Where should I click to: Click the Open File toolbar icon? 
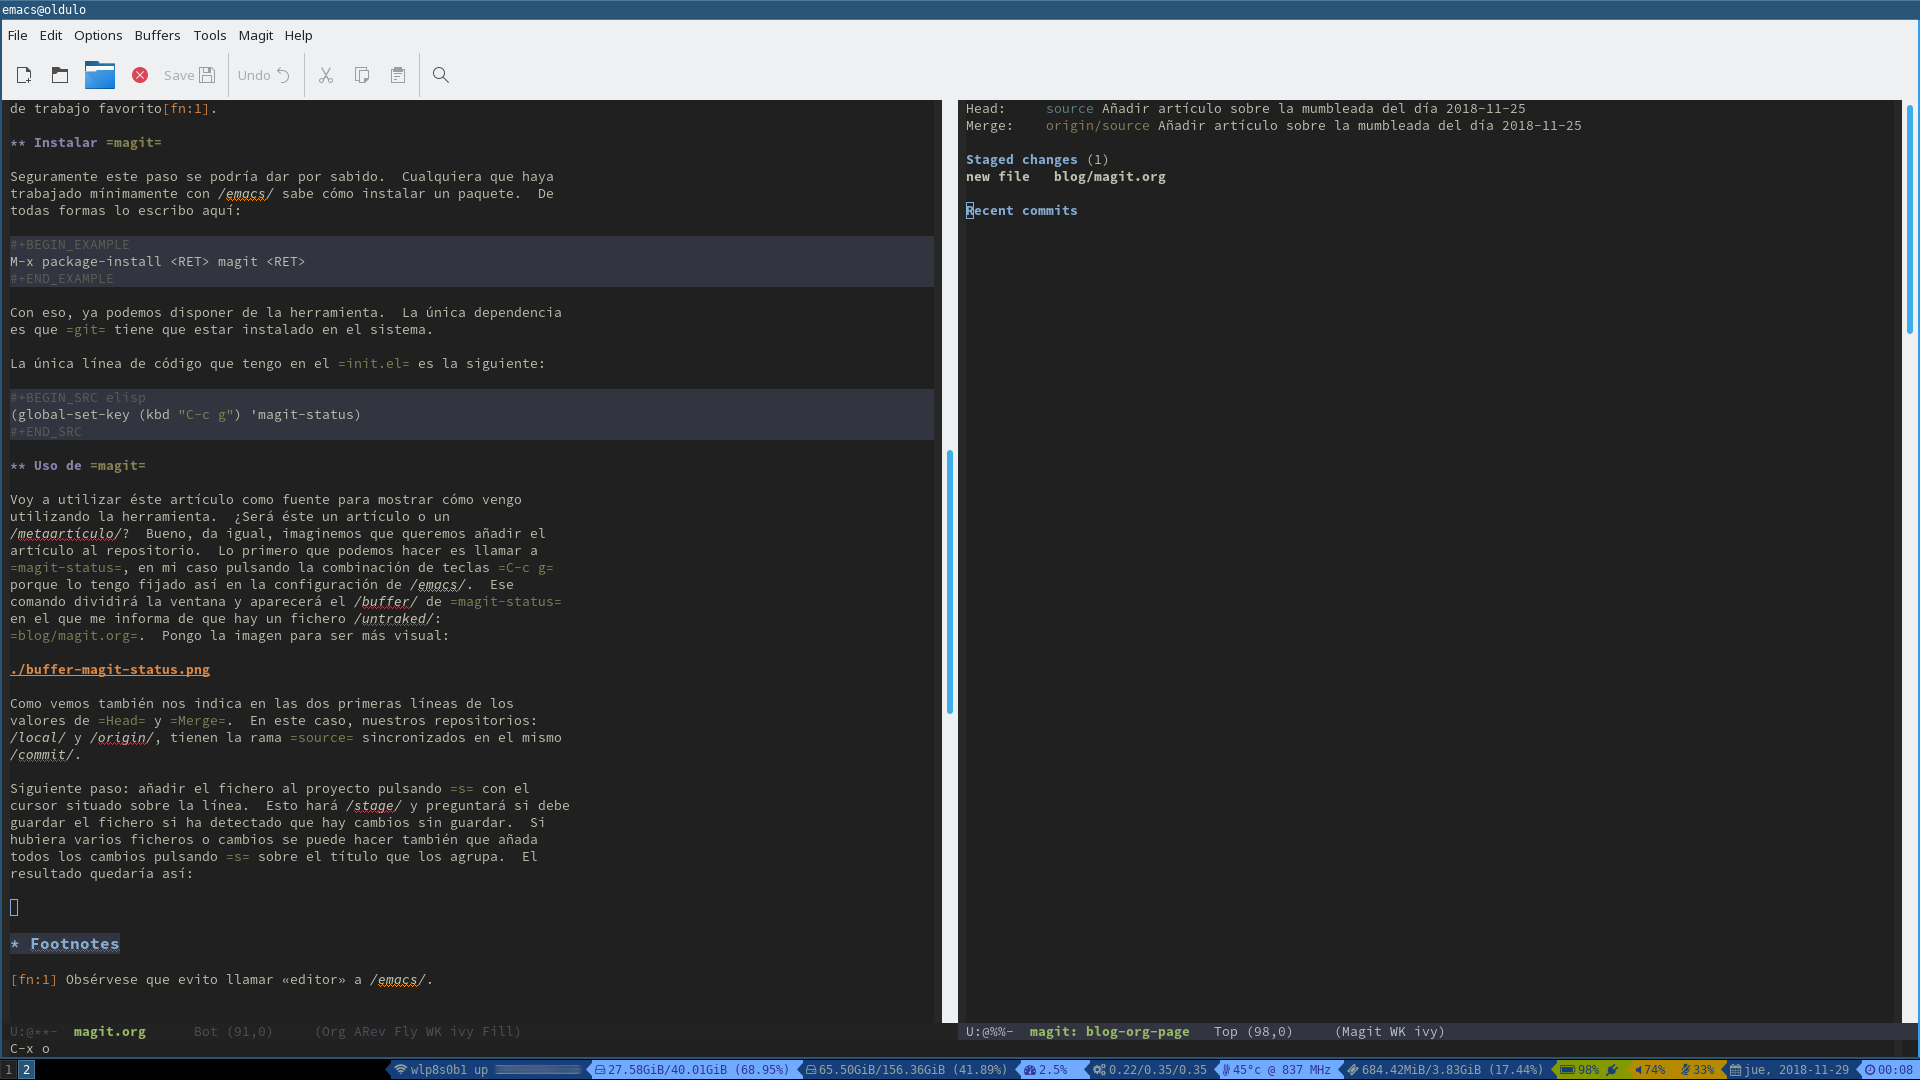click(x=60, y=75)
